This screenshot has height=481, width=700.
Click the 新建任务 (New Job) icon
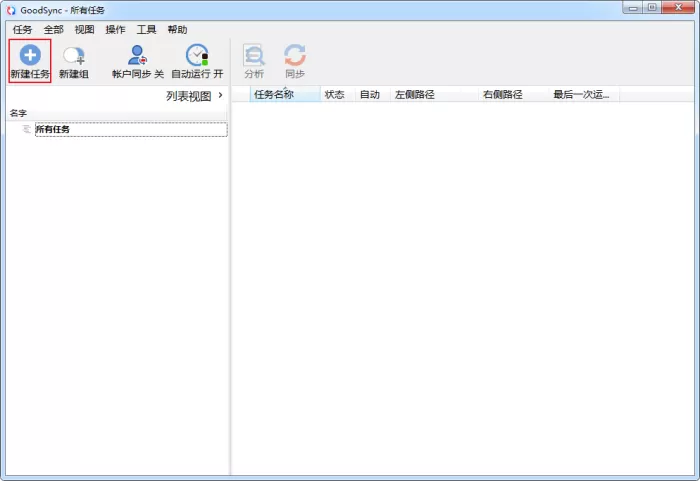[x=30, y=55]
